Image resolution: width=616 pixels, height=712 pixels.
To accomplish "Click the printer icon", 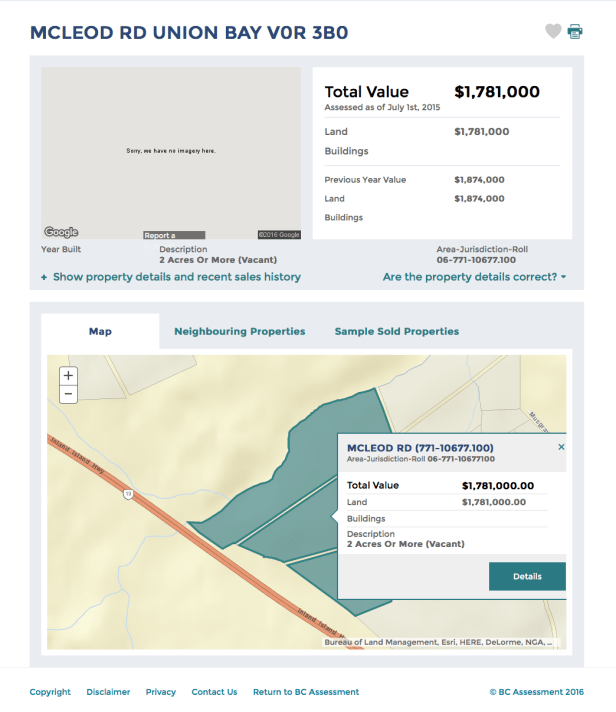I will [x=575, y=31].
